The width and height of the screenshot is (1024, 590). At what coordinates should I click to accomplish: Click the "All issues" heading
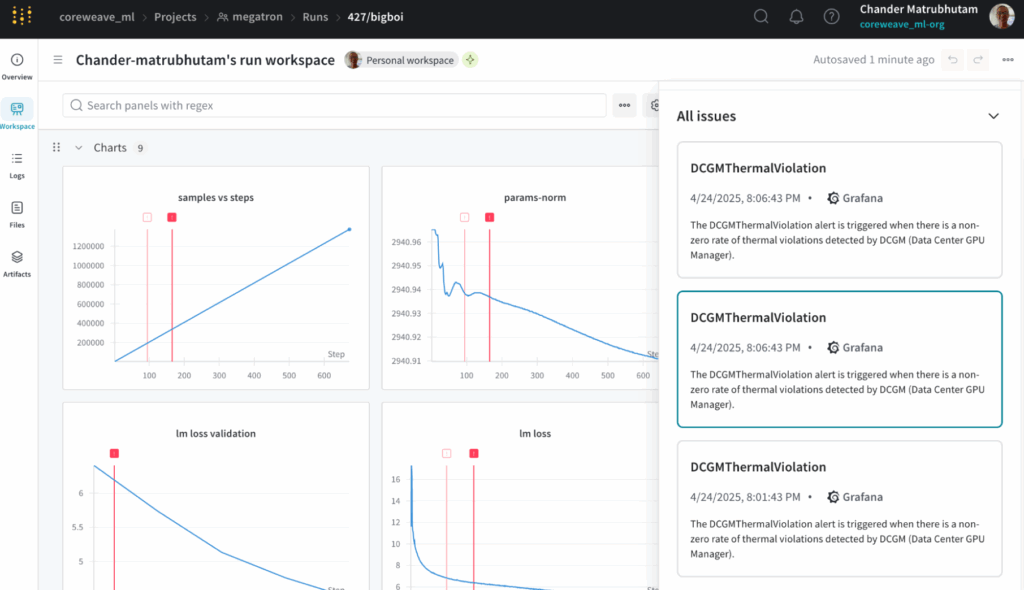click(706, 116)
